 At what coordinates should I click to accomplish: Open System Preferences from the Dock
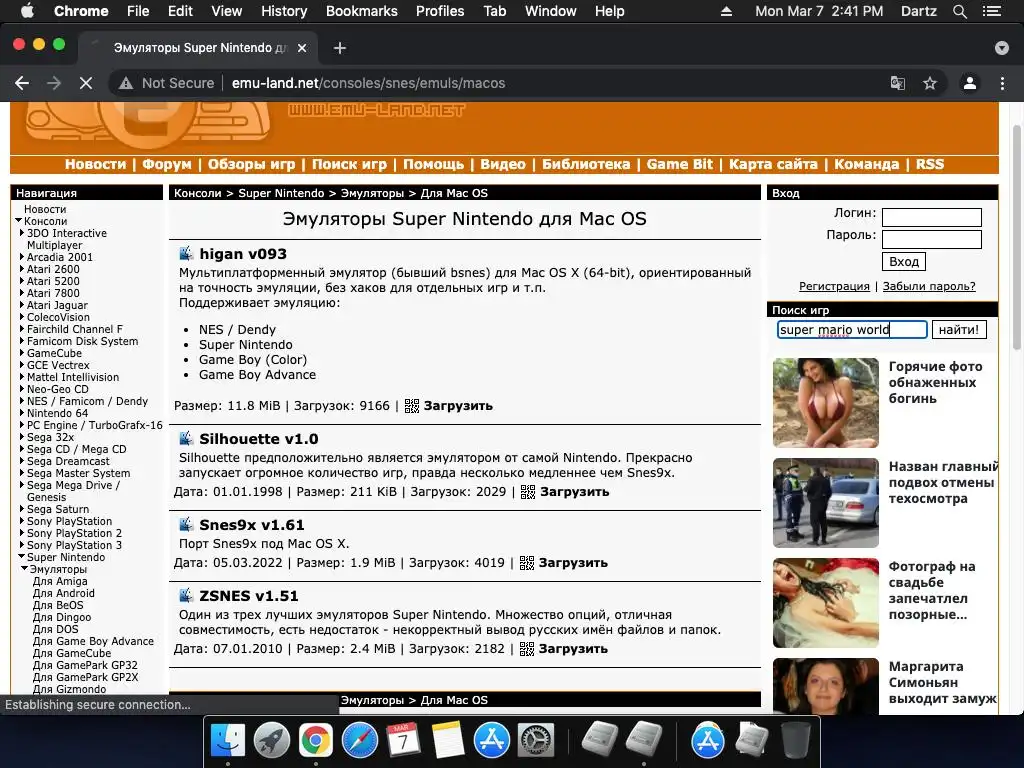coord(536,741)
